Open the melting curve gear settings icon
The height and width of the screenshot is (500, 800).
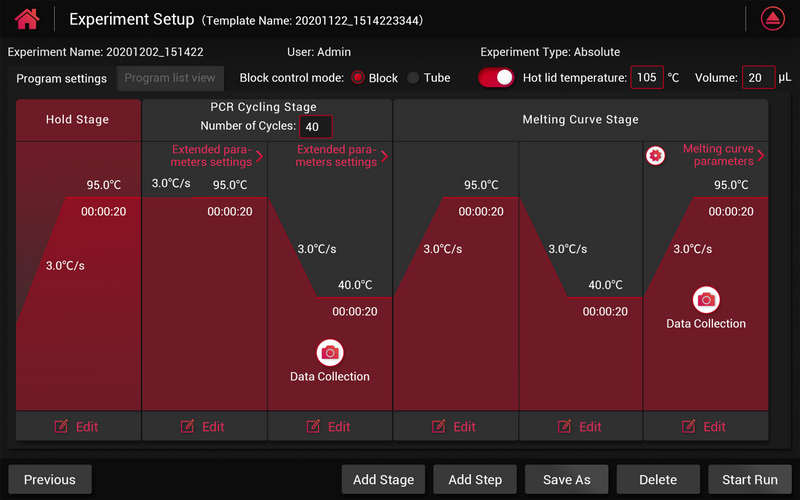655,155
